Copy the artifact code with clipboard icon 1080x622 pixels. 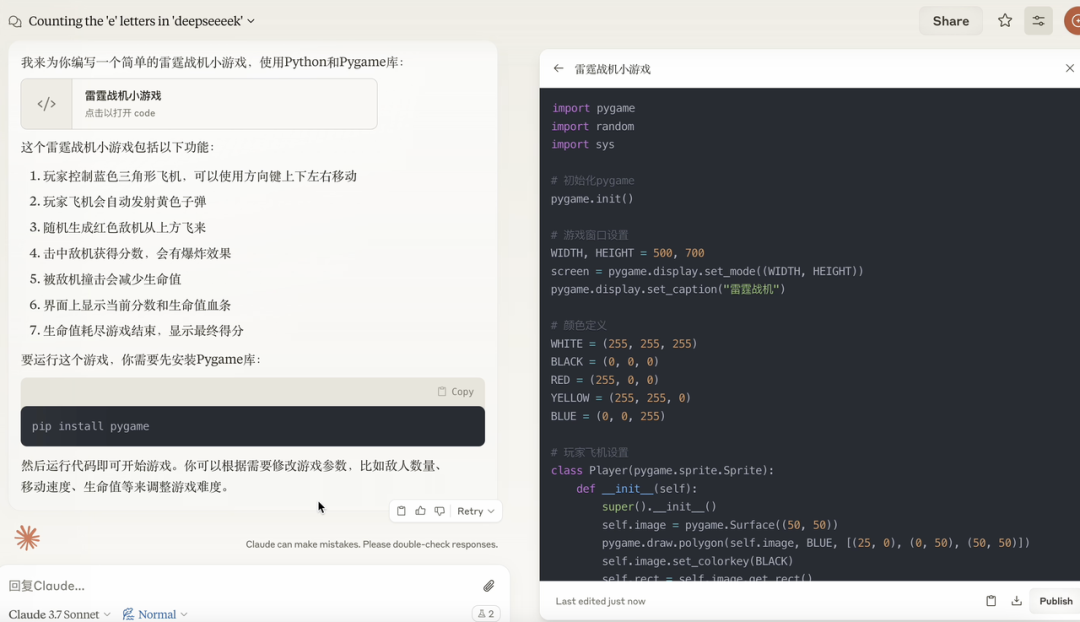991,601
